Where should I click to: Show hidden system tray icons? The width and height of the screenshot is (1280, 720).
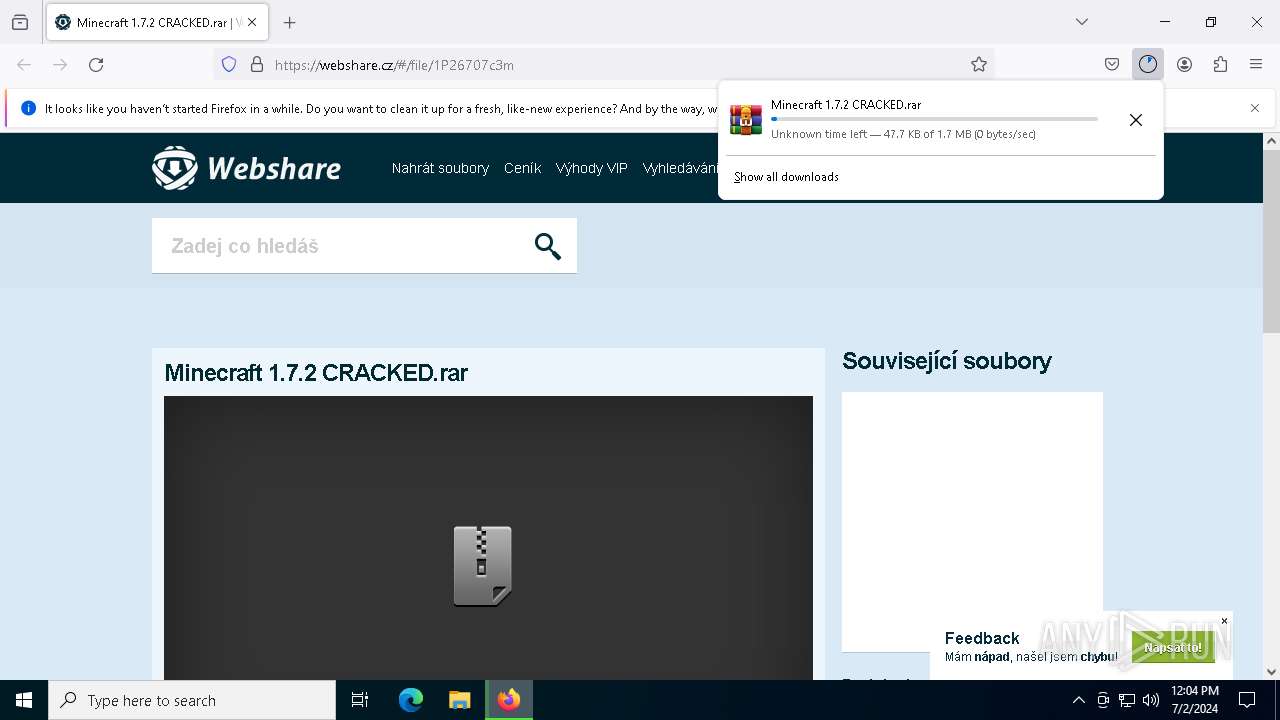click(1078, 700)
